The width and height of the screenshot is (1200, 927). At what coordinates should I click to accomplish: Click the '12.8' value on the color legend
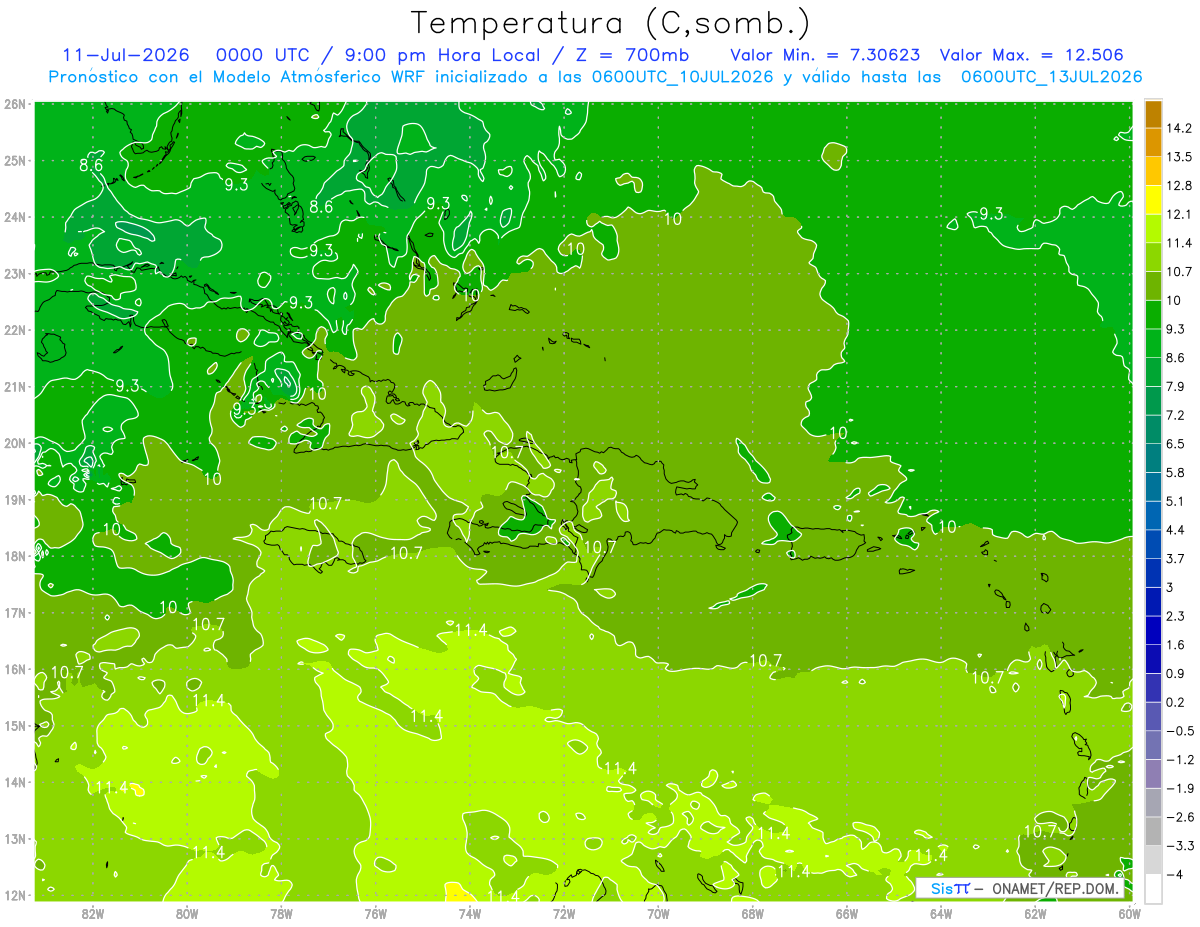click(x=1180, y=185)
